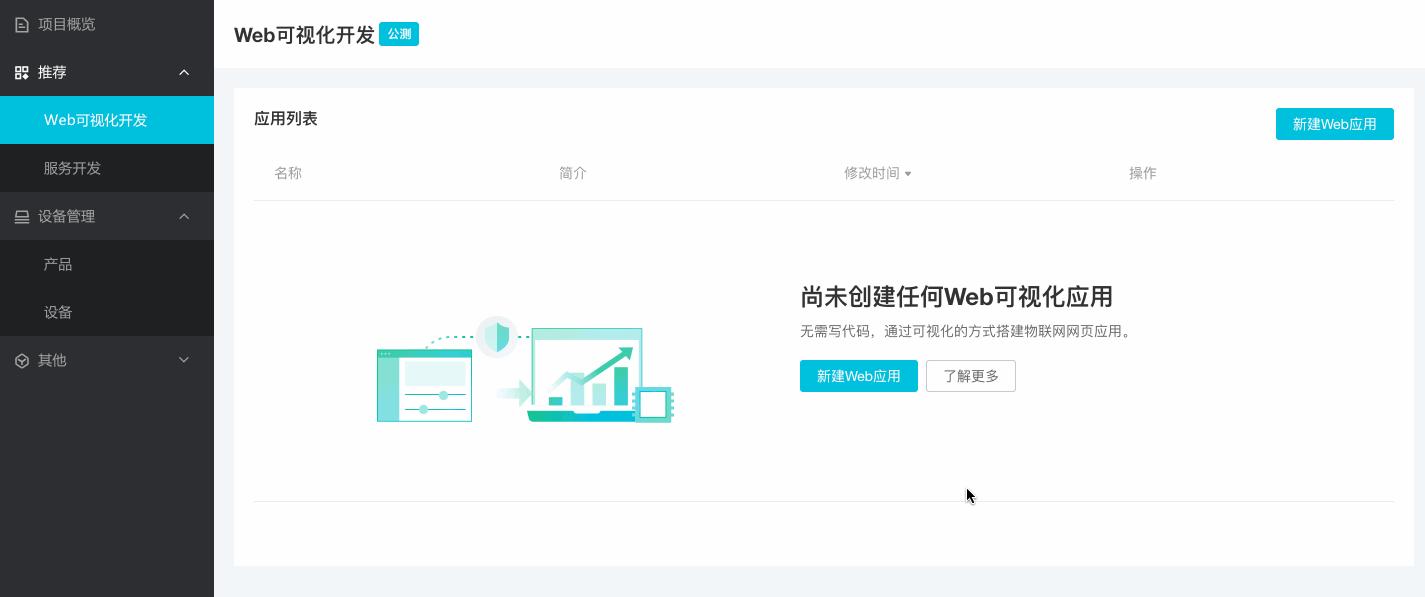Click the center 新建Web应用 button
Screen dimensions: 1425x597
tap(858, 376)
